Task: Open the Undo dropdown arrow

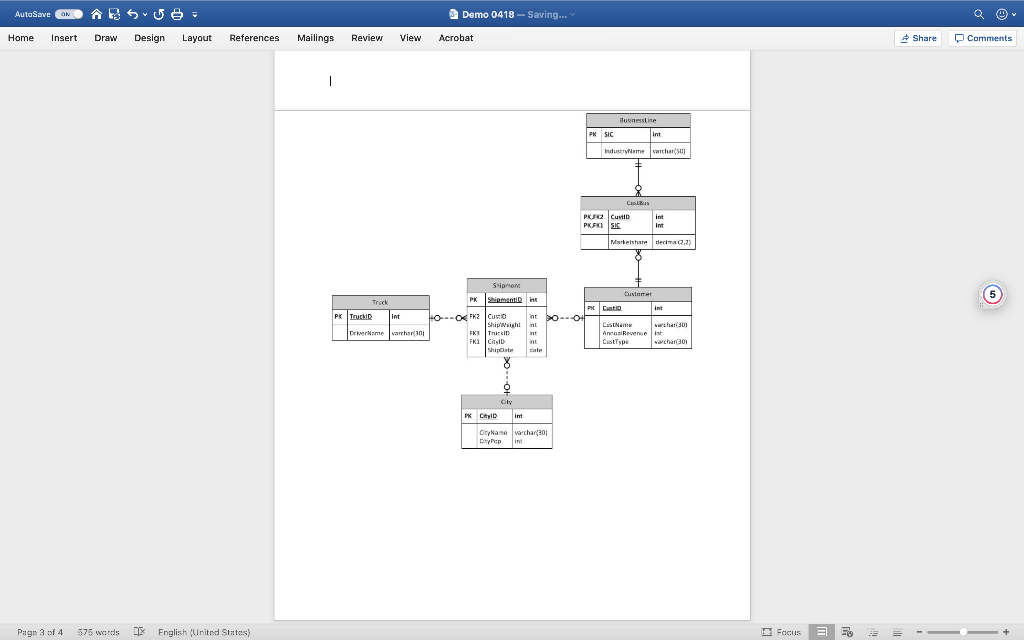Action: point(145,14)
